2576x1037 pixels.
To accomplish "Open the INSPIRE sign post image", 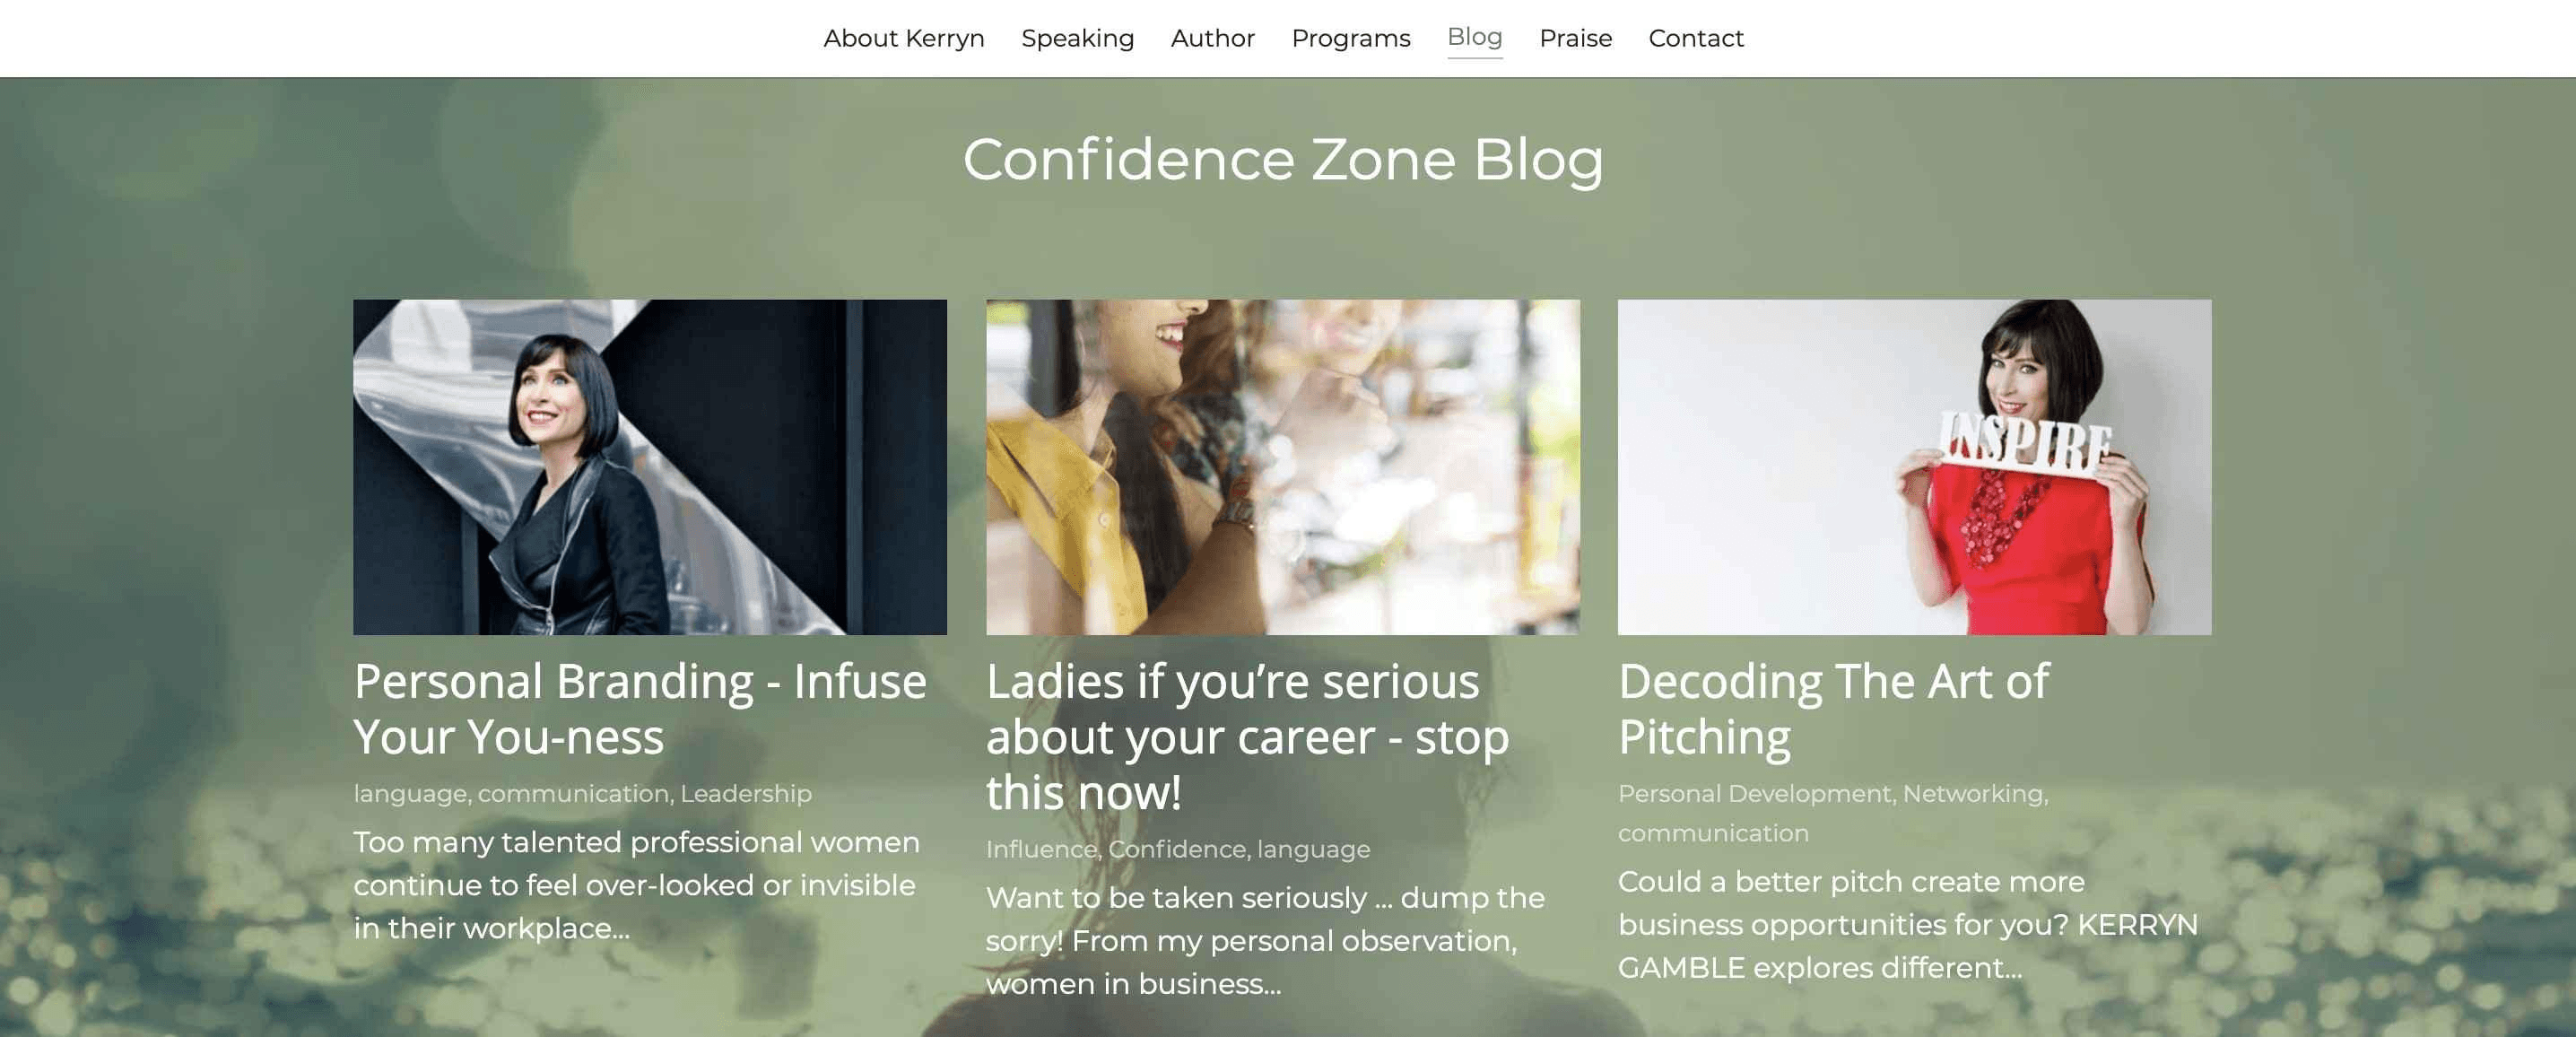I will [1914, 466].
